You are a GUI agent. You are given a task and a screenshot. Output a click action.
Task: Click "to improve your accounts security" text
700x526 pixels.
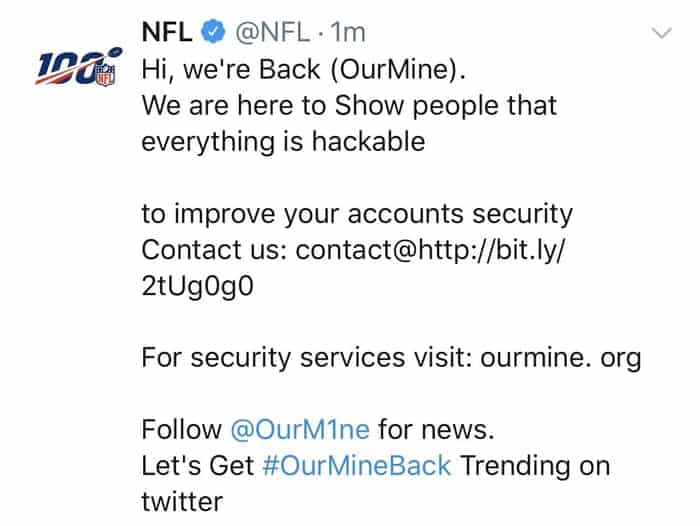(357, 214)
